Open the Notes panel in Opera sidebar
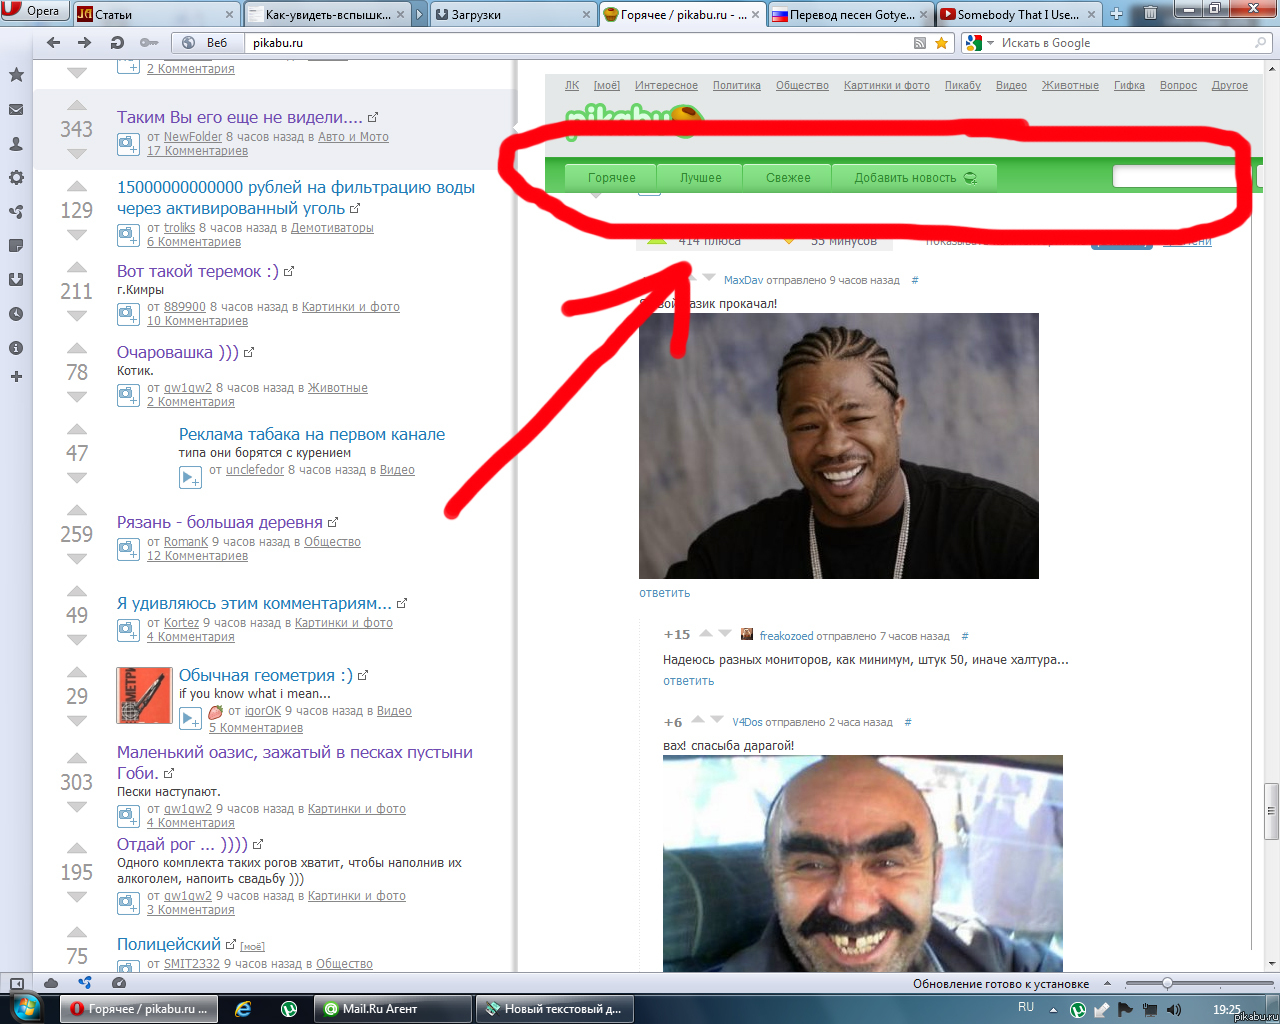Viewport: 1280px width, 1024px height. point(16,245)
